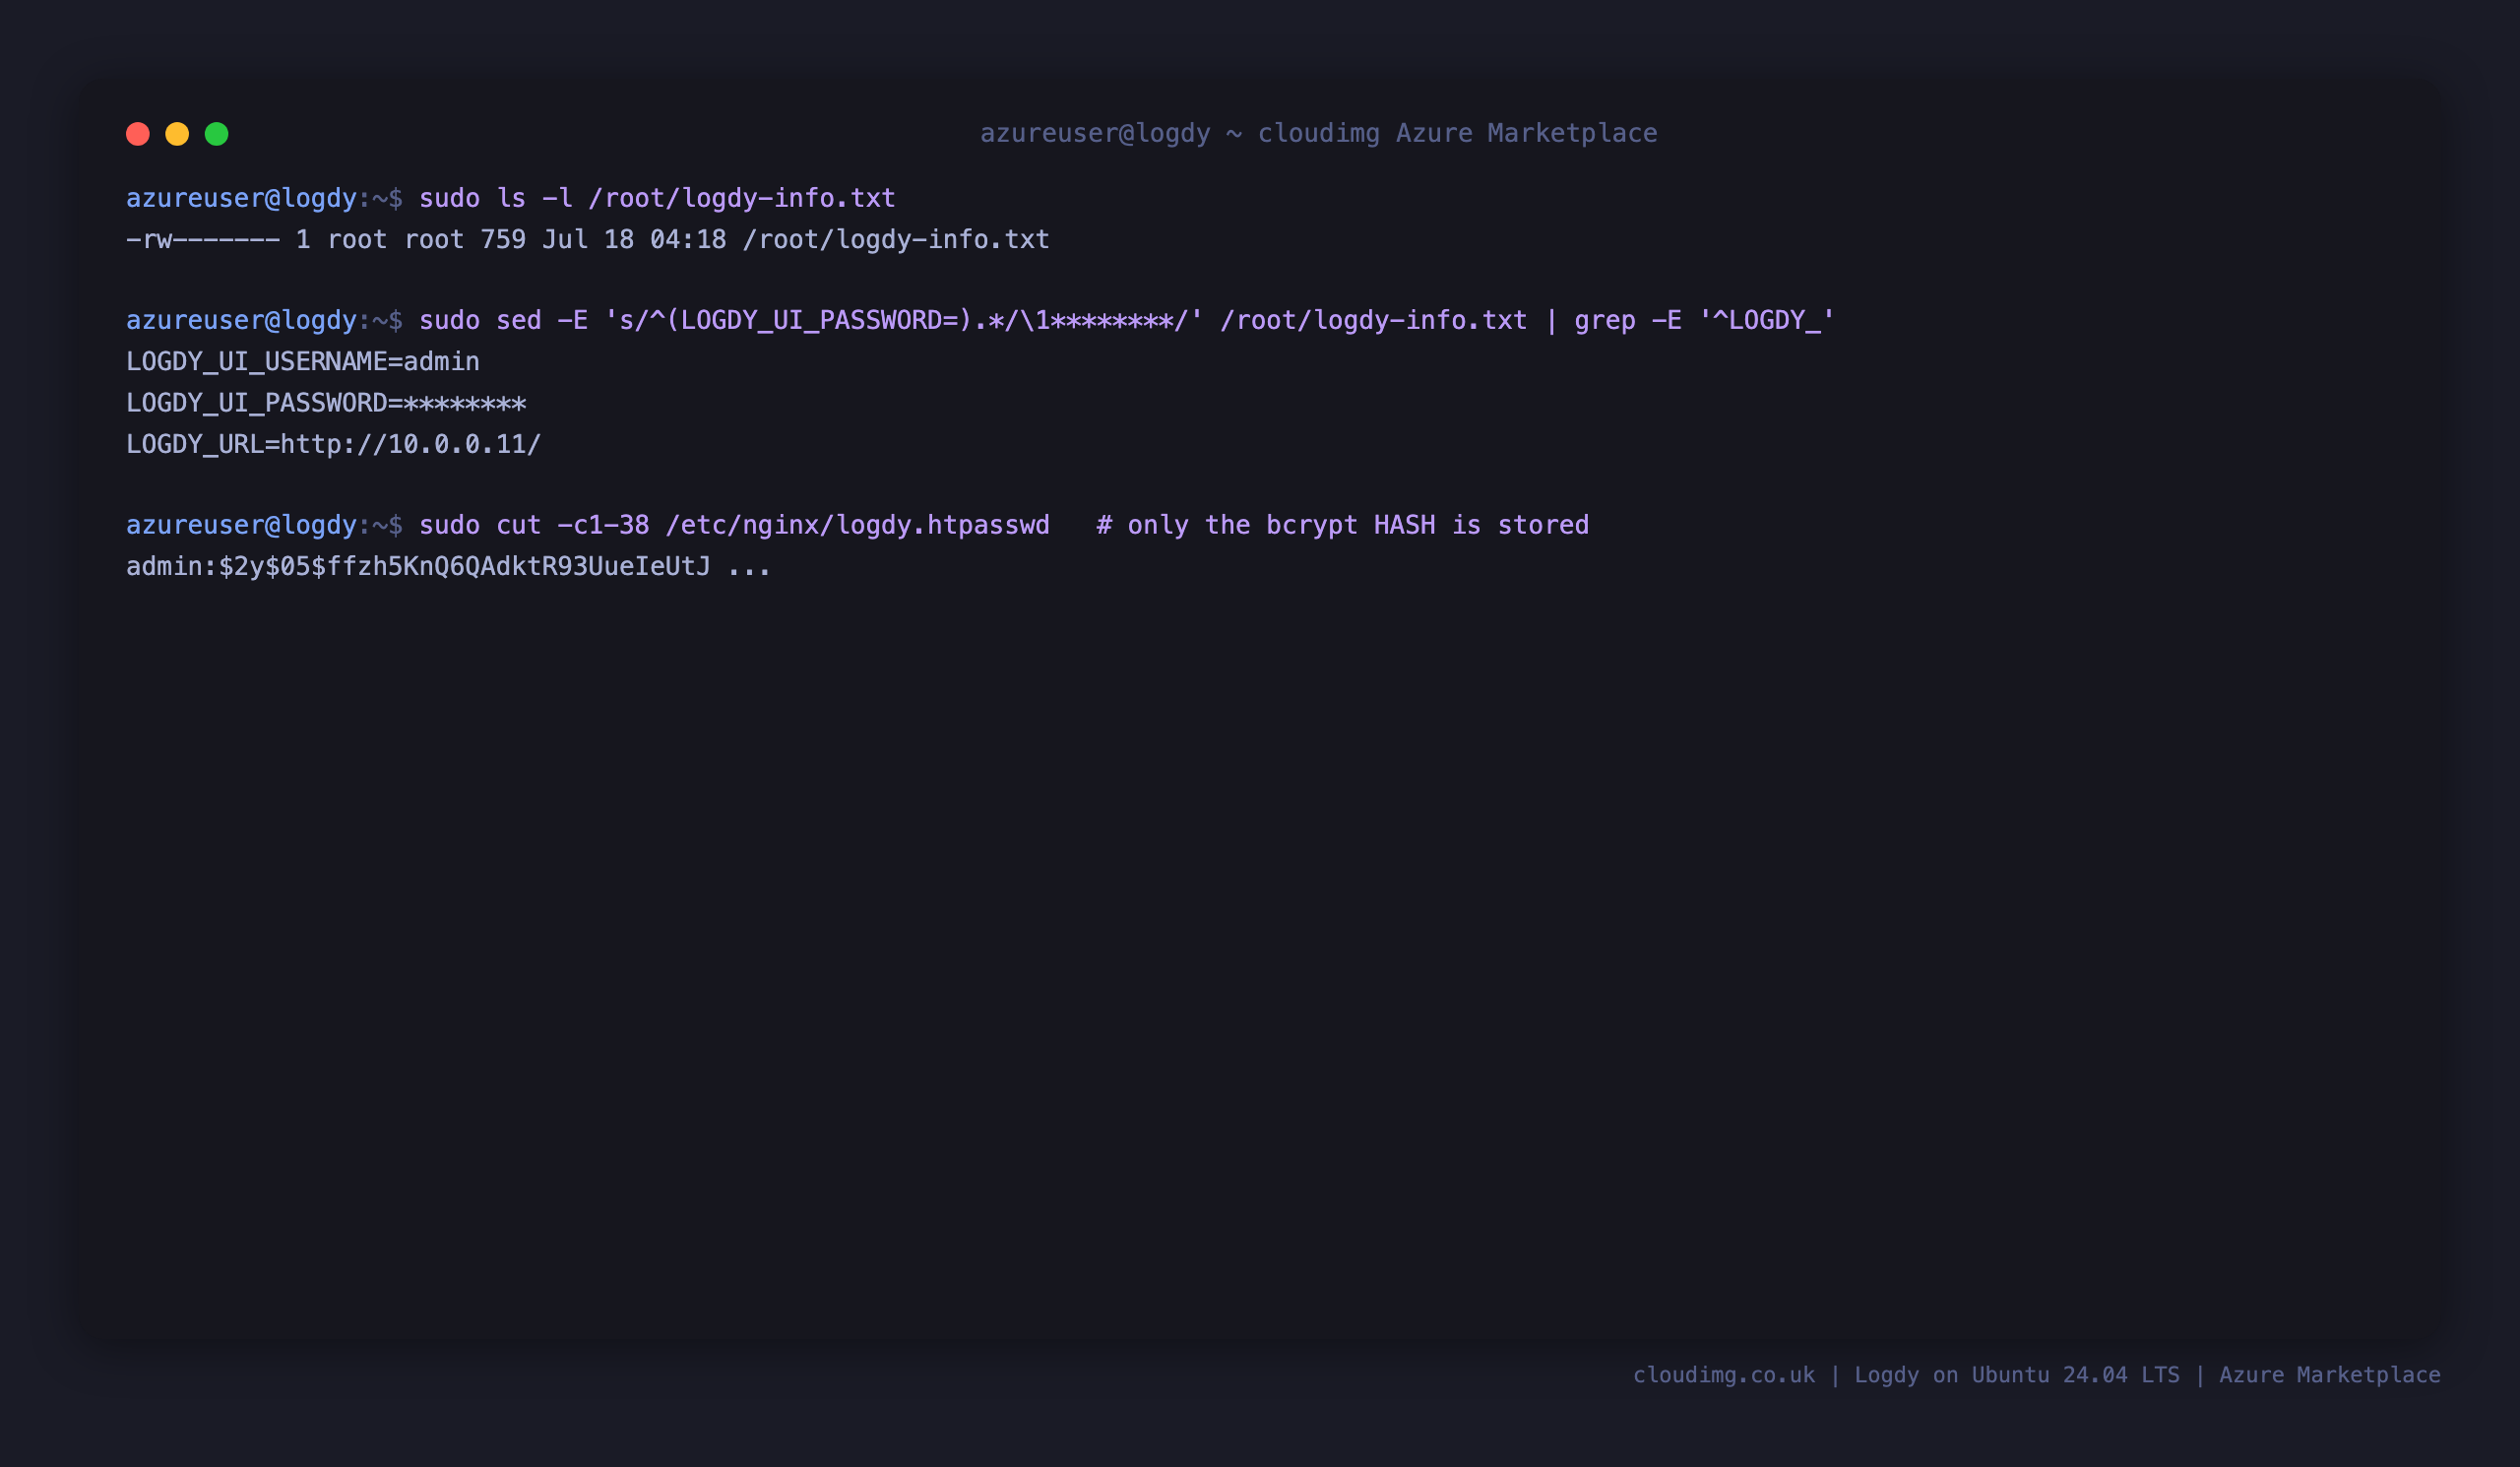Image resolution: width=2520 pixels, height=1467 pixels.
Task: Click the bcrypt hash line starting with 'admin:$2y$05$'
Action: [x=449, y=567]
